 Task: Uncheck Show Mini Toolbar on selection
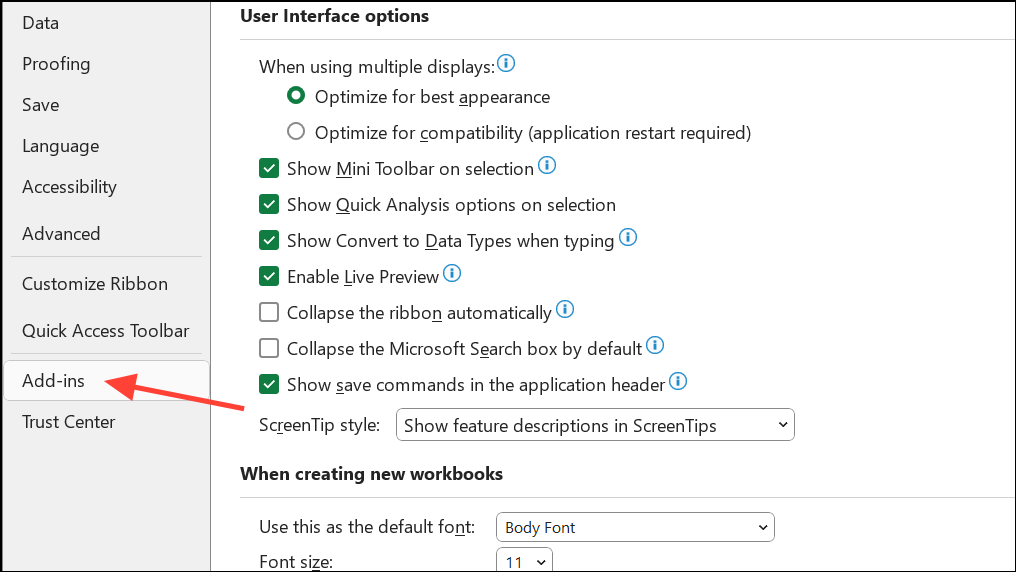[x=269, y=168]
